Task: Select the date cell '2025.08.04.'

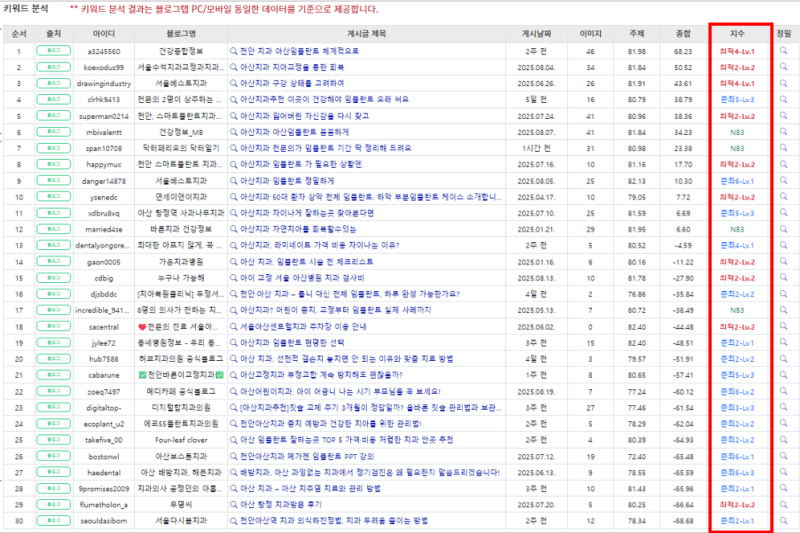Action: 536,67
